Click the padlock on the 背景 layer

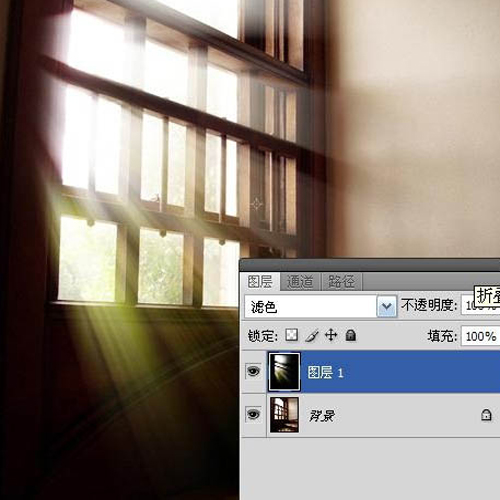486,415
